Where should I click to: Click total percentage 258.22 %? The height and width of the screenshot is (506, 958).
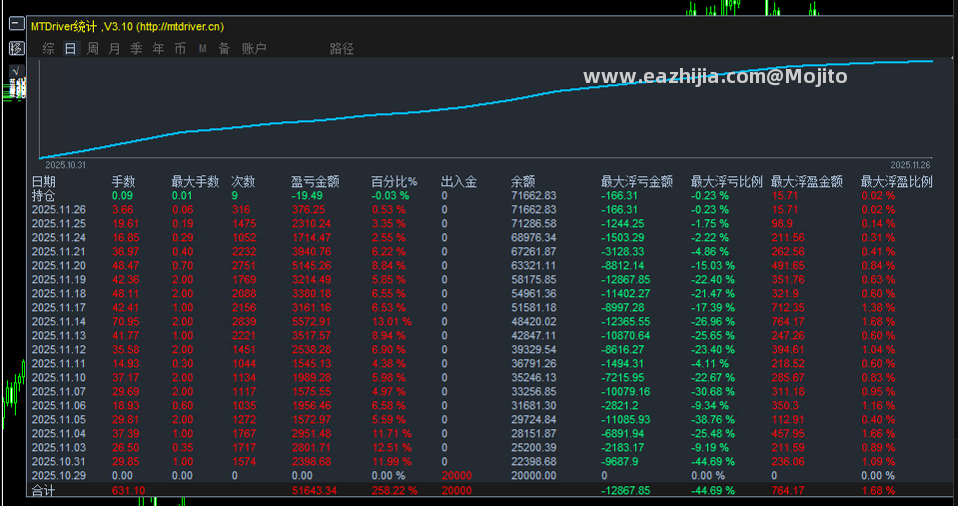395,491
